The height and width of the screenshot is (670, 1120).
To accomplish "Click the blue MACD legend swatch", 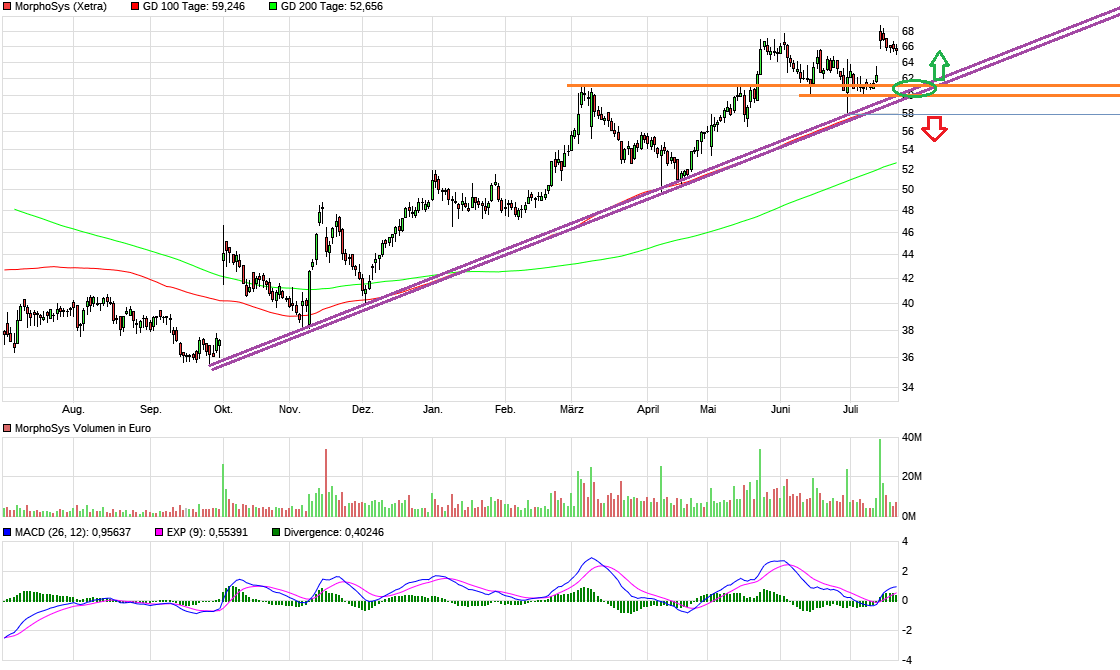I will click(7, 532).
